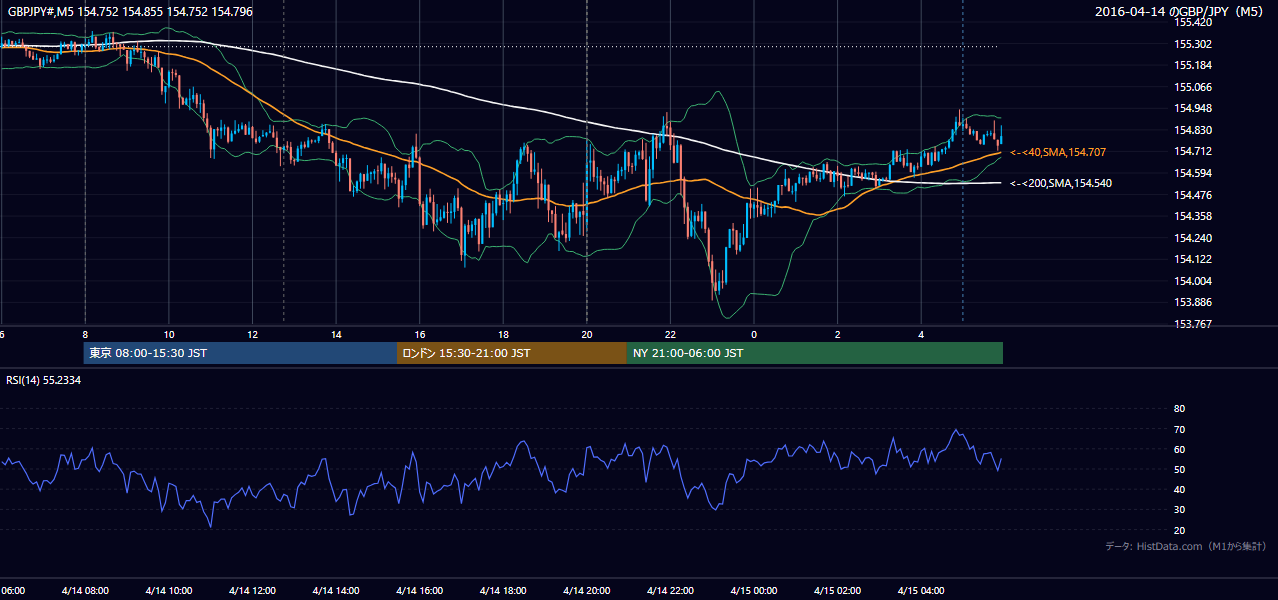The image size is (1278, 600).
Task: Click the 4/14 16:00 time label
Action: (x=420, y=590)
